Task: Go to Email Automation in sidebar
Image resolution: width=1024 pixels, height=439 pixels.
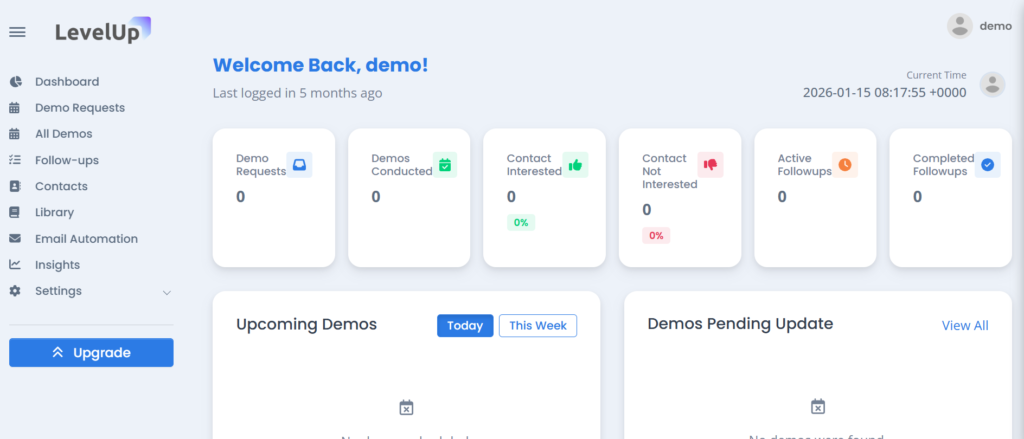Action: 86,239
